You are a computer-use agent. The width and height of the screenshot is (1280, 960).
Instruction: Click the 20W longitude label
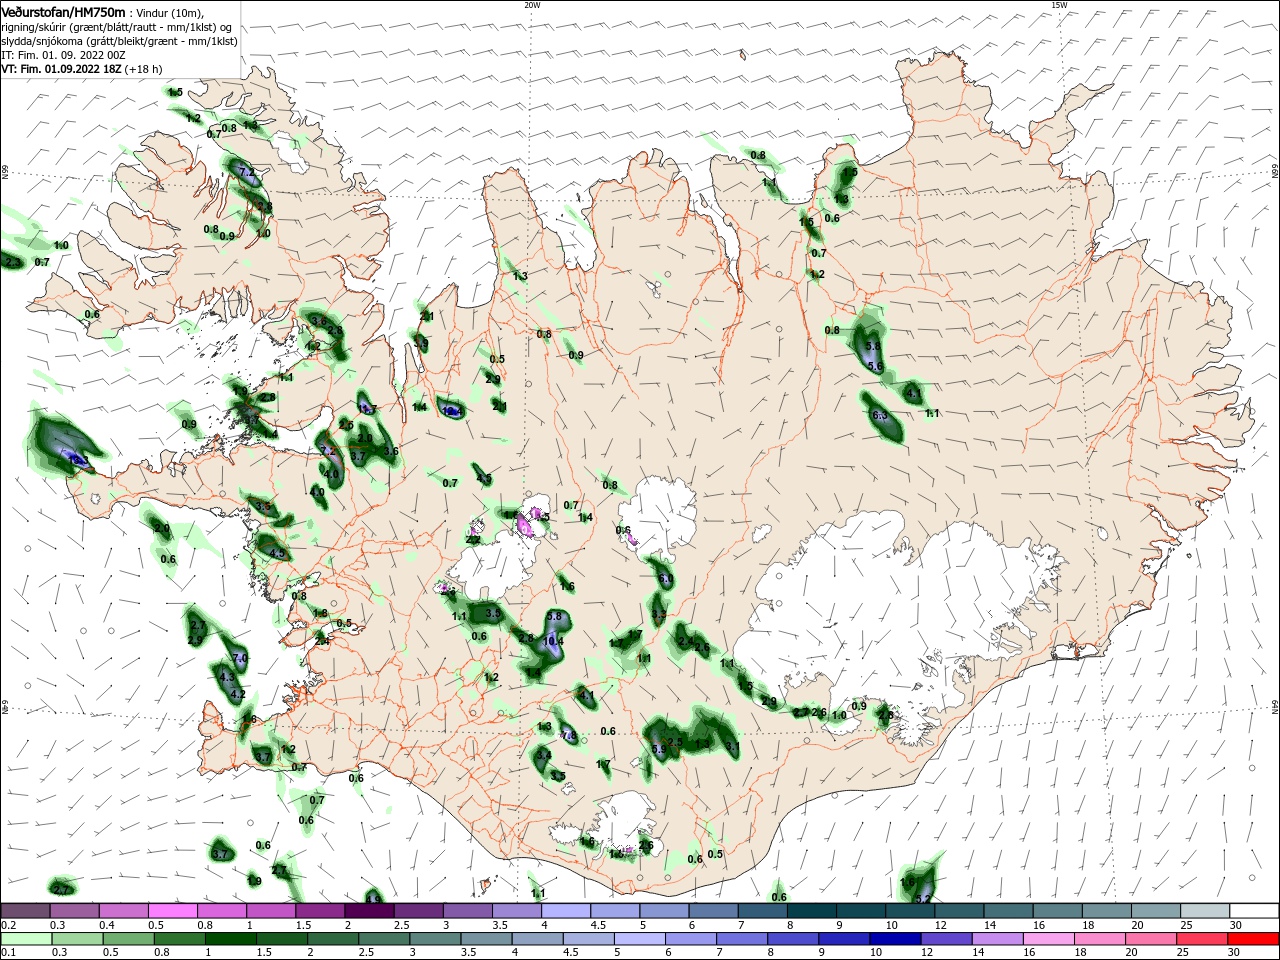tap(532, 5)
